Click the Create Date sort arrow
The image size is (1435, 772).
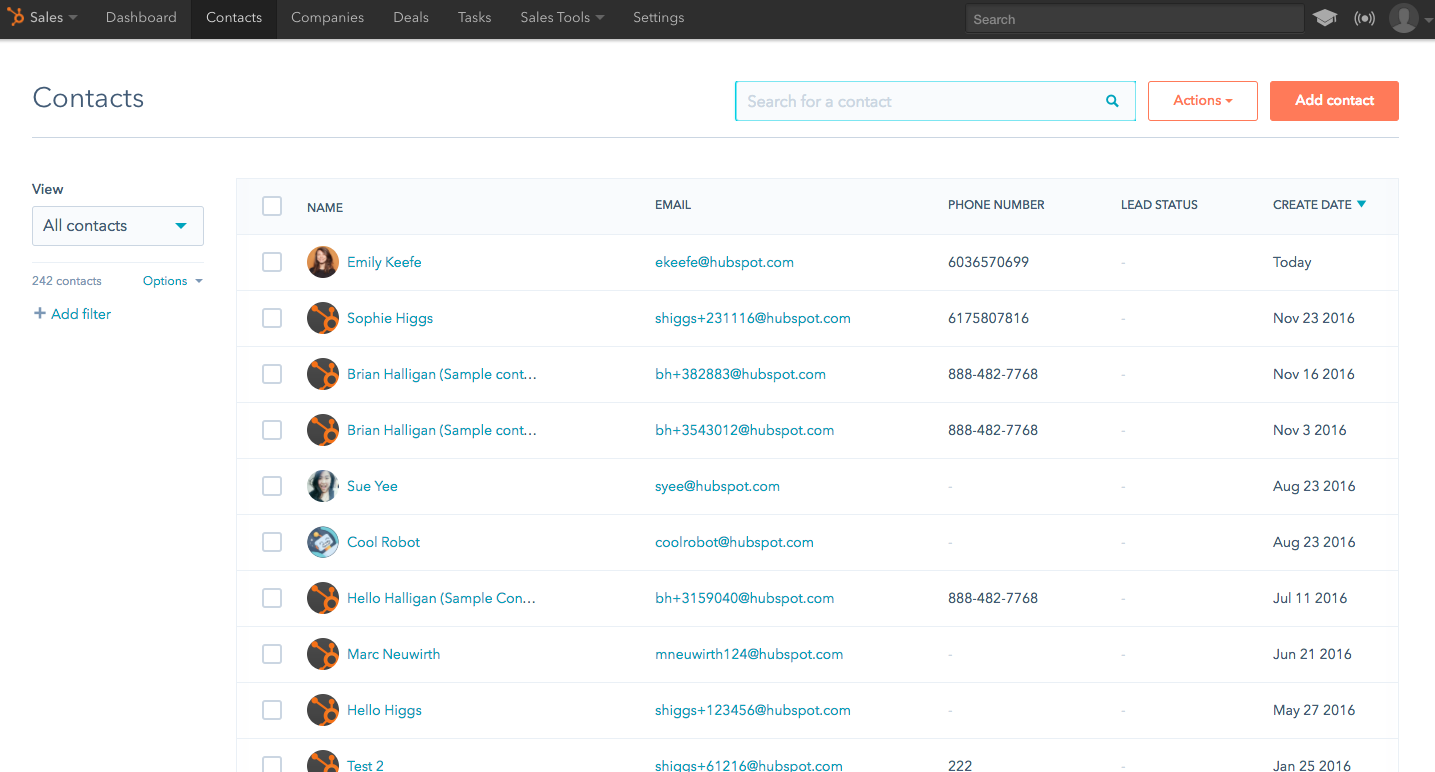(x=1361, y=204)
